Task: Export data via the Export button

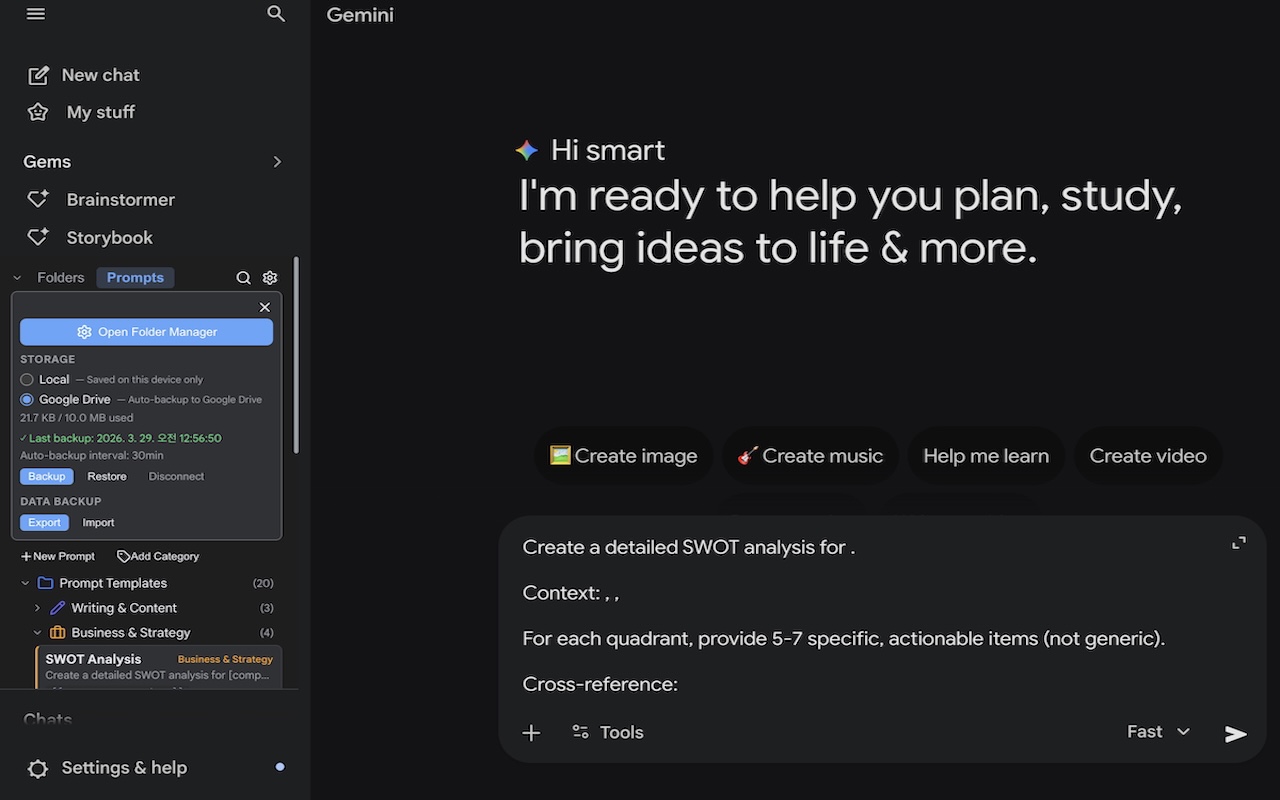Action: pos(44,522)
